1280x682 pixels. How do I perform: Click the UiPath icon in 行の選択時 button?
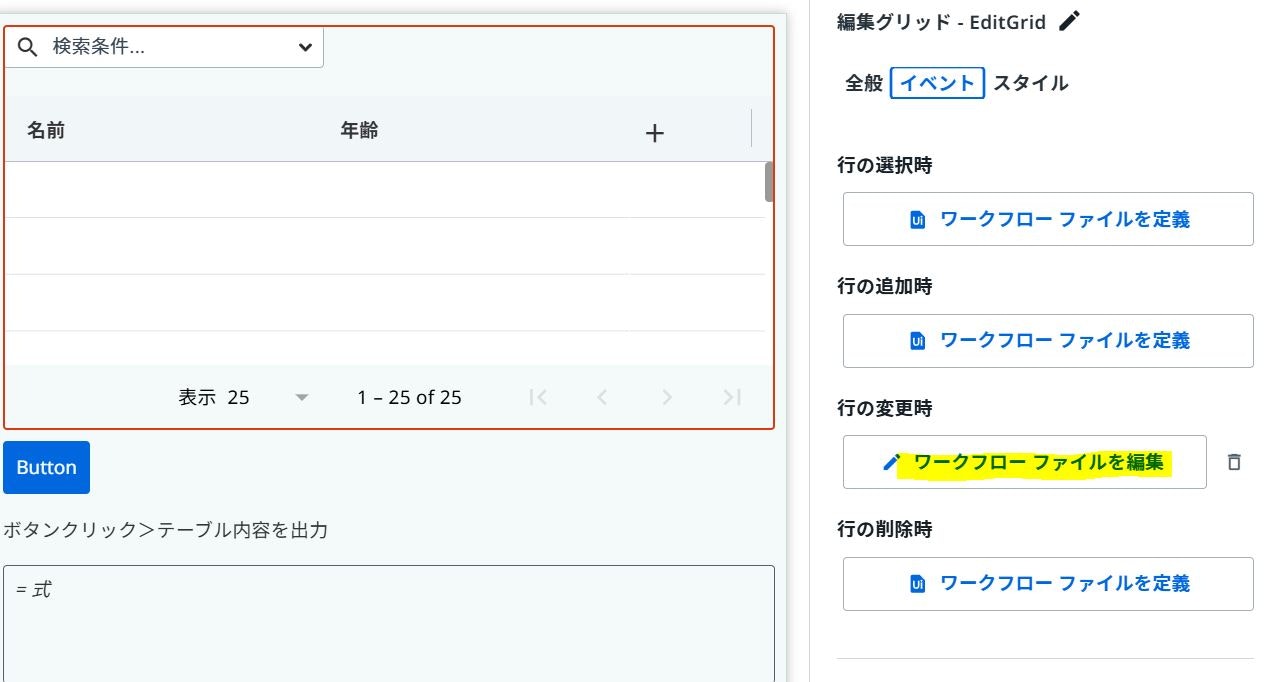tap(916, 219)
